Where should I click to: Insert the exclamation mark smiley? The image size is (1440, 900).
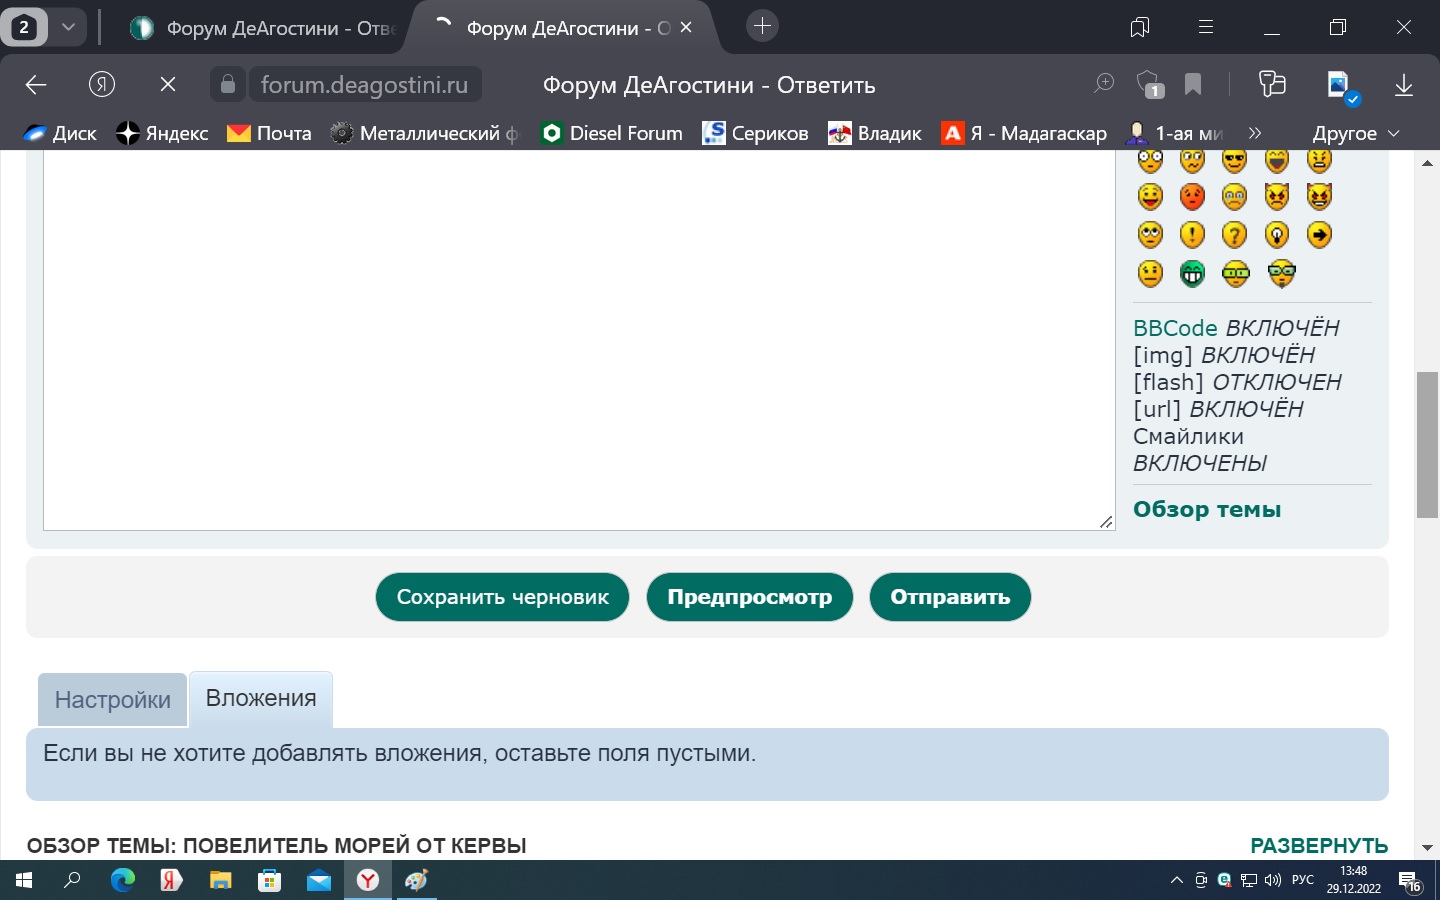(x=1192, y=235)
